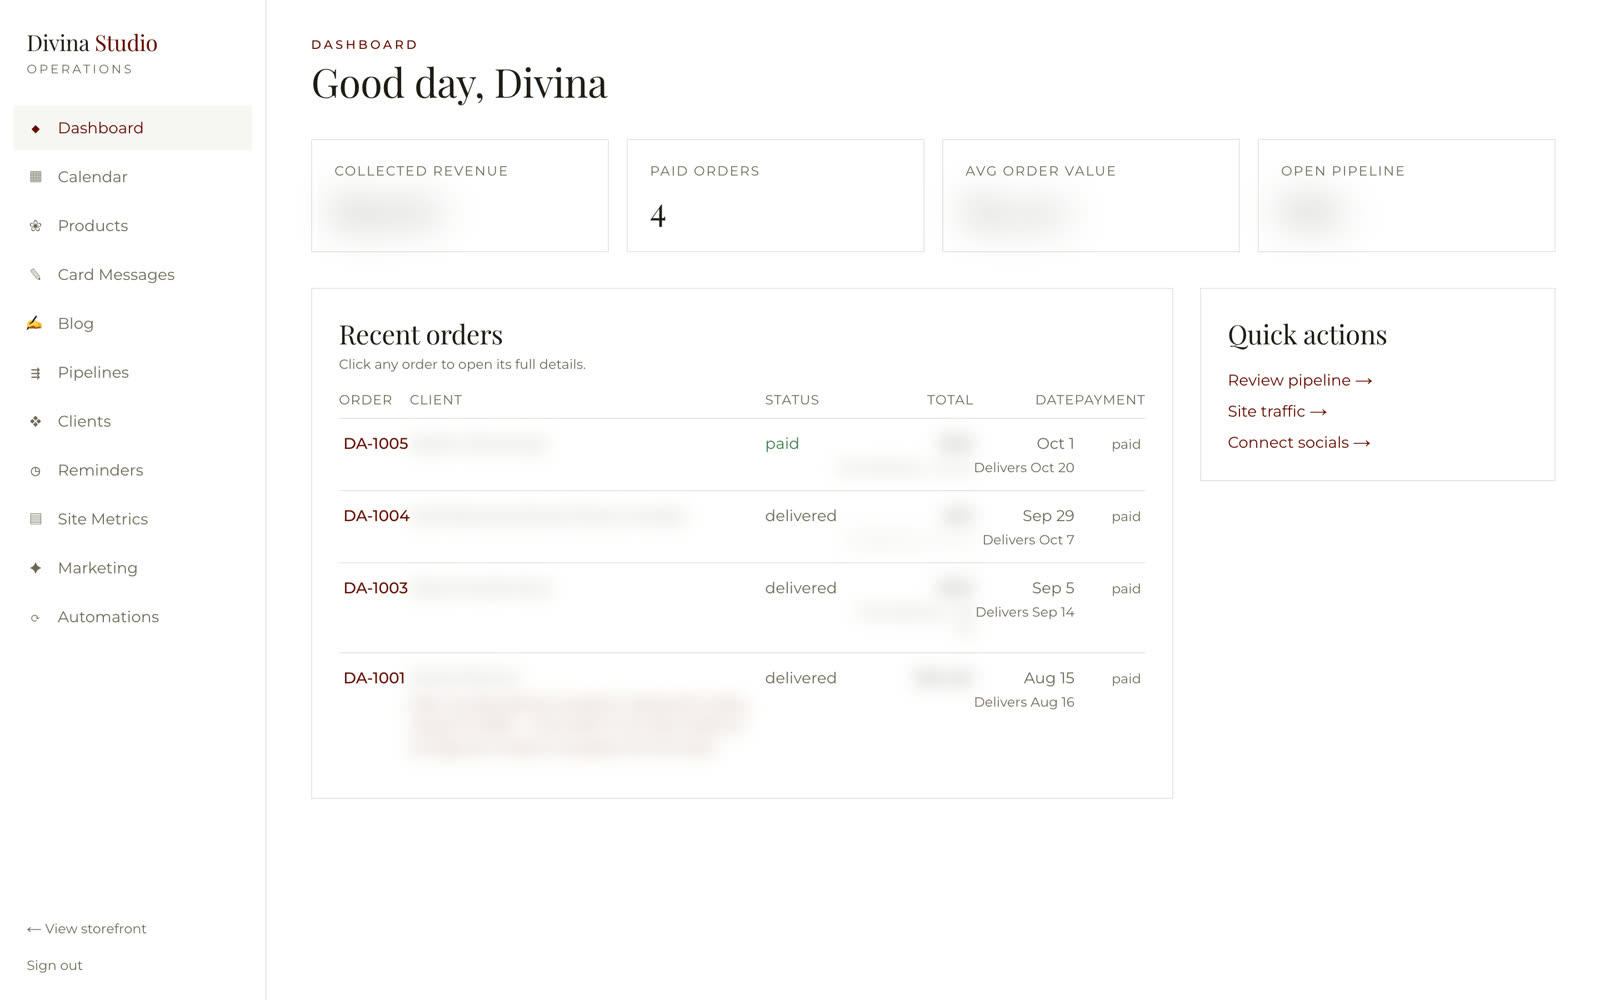The height and width of the screenshot is (1000, 1600).
Task: Open the Site traffic quick action
Action: (x=1277, y=412)
